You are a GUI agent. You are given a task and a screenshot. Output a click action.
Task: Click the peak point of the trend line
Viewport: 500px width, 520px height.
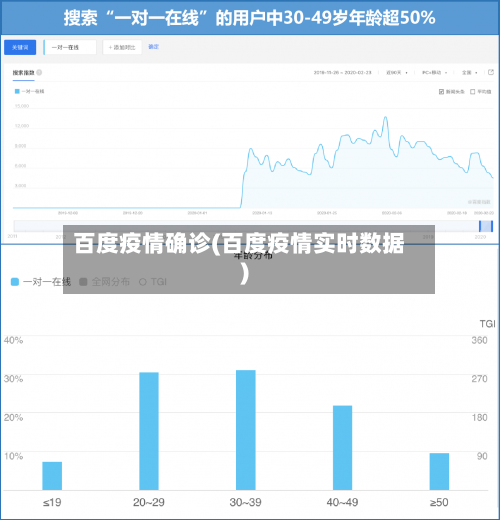(x=386, y=117)
